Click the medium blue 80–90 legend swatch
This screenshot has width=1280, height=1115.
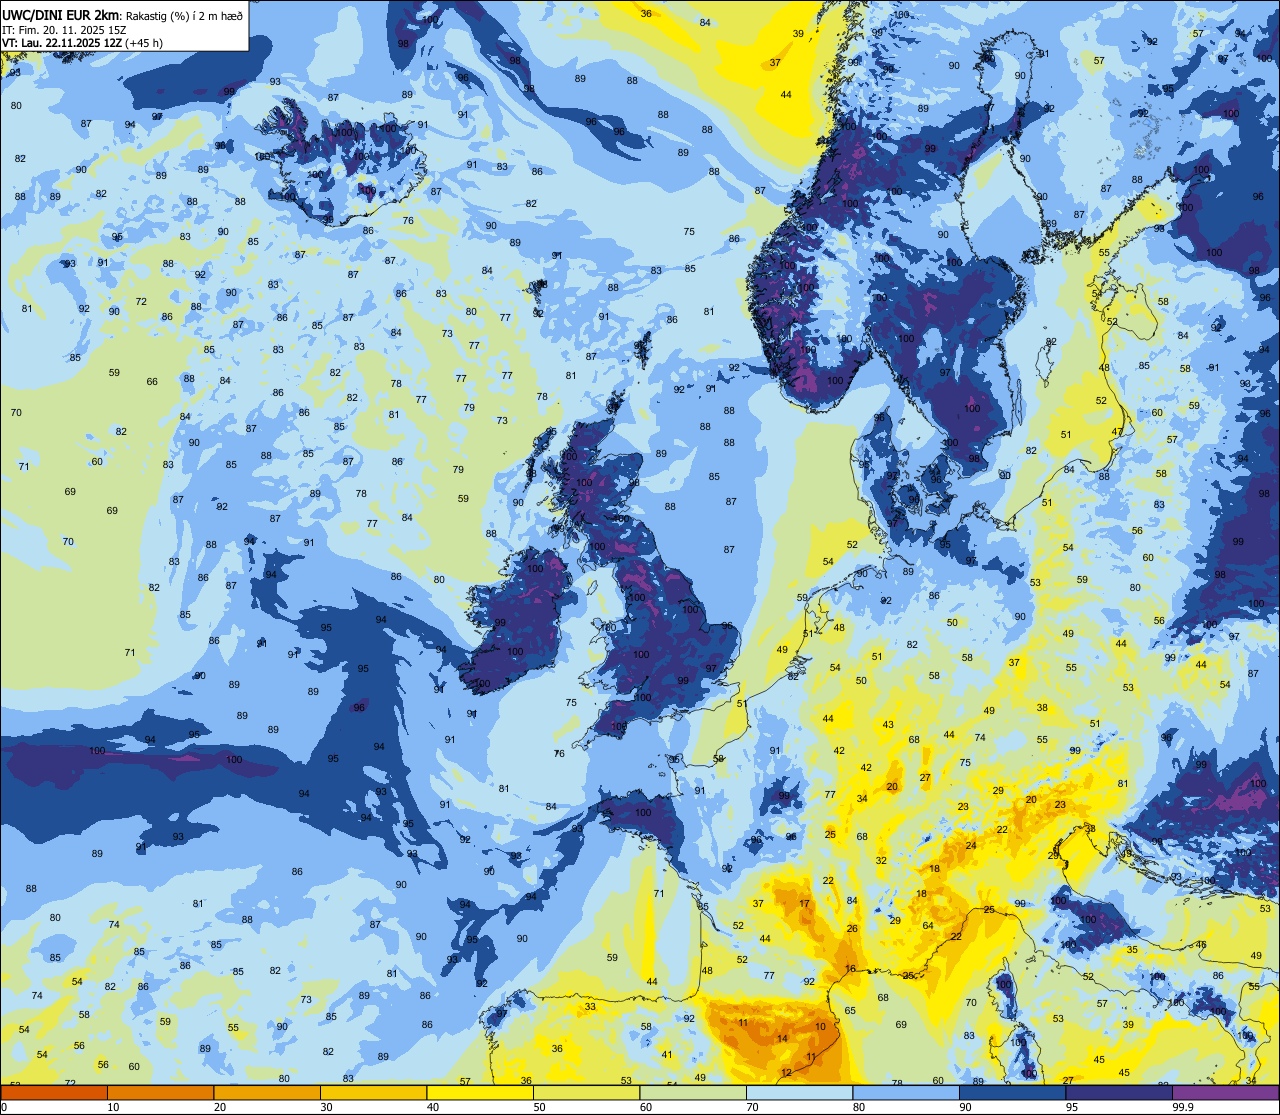click(906, 1092)
